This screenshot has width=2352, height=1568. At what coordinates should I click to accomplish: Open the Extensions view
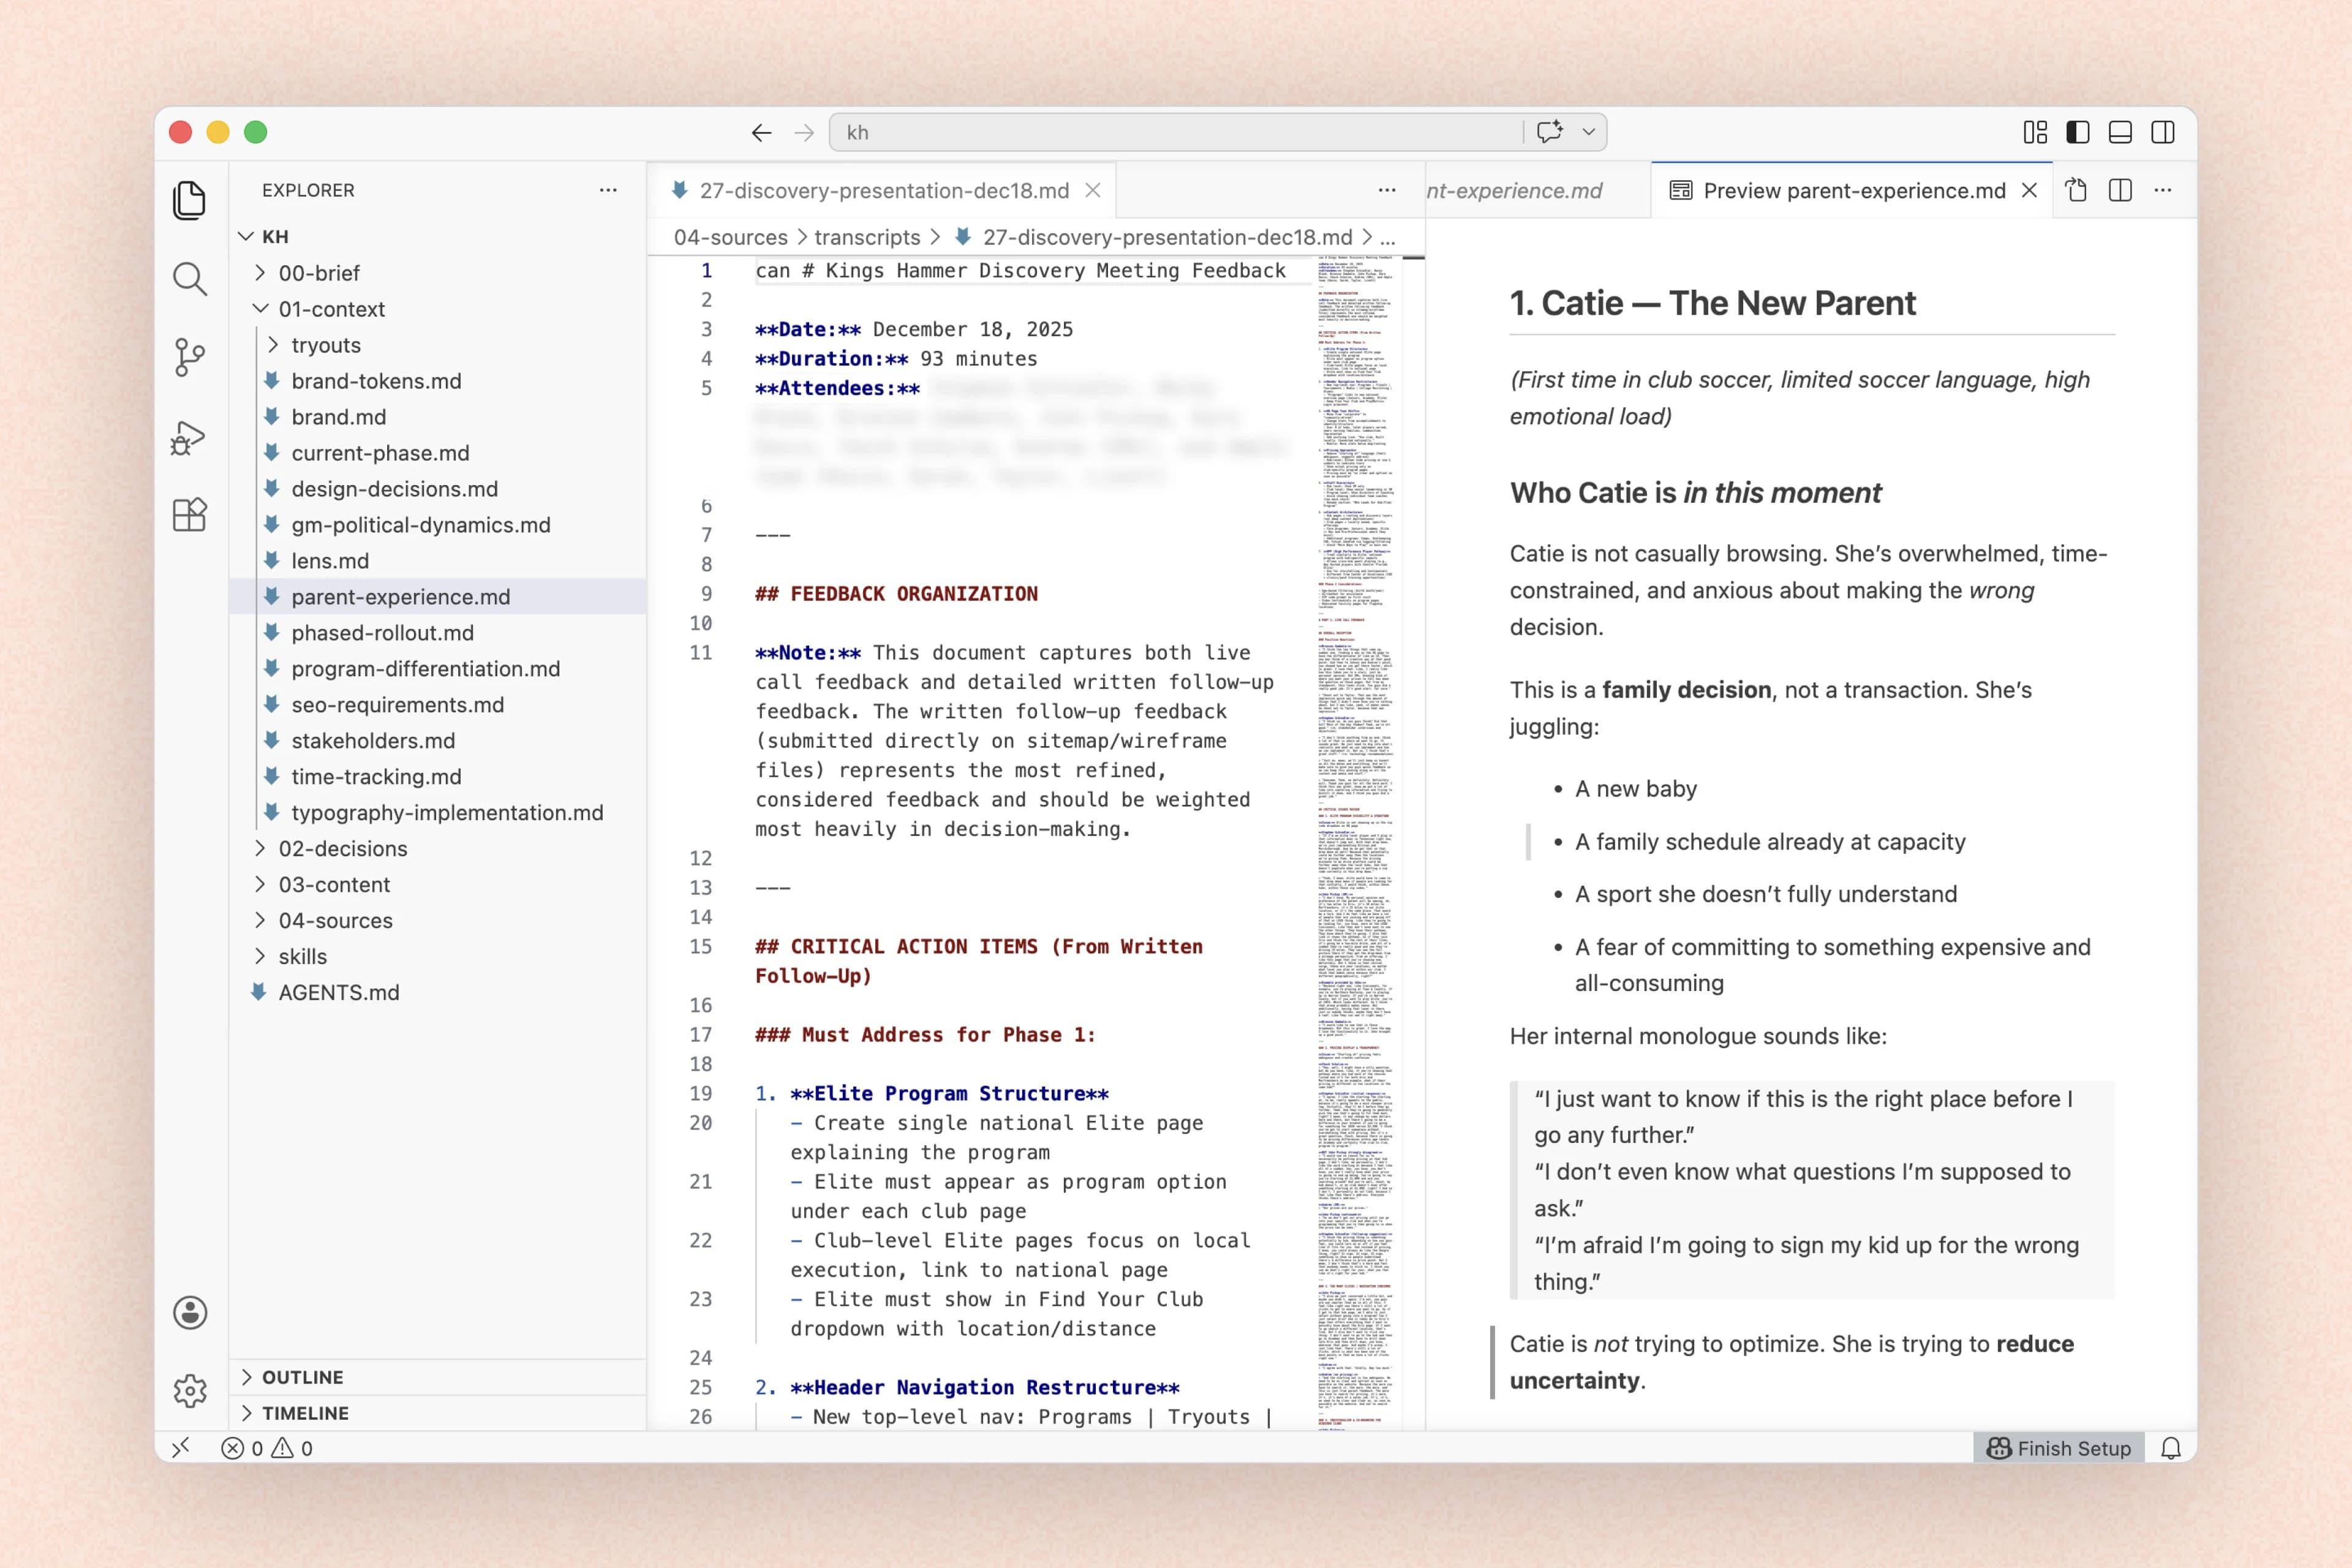(x=189, y=515)
